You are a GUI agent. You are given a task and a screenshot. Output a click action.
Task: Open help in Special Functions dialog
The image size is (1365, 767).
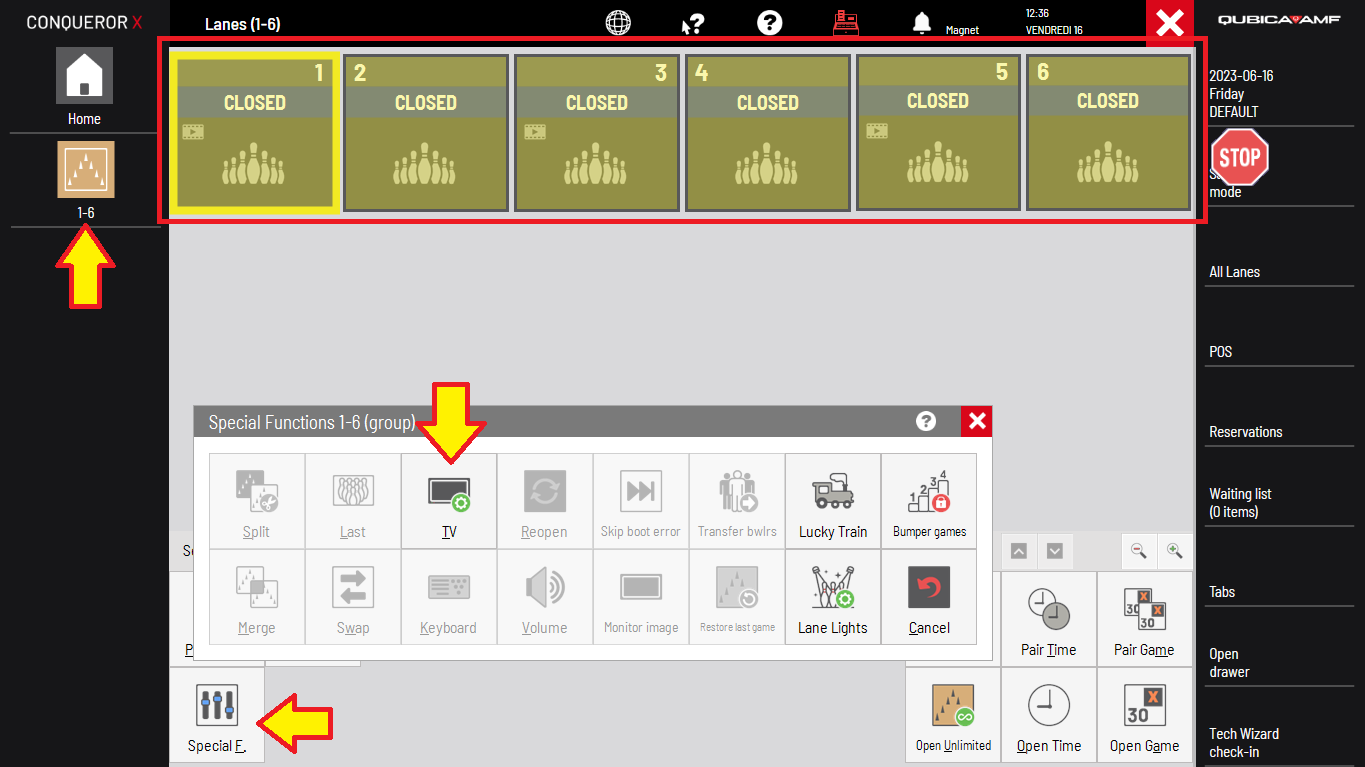coord(926,421)
